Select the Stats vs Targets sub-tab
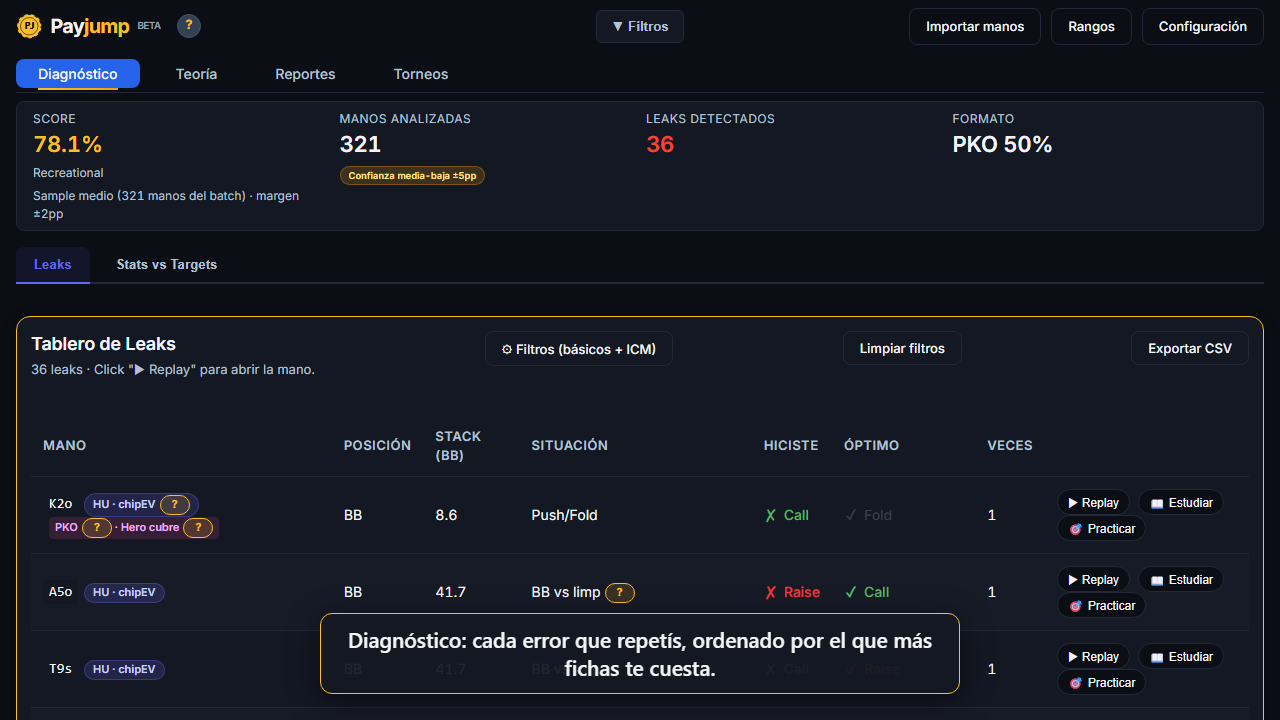The height and width of the screenshot is (720, 1280). 167,265
